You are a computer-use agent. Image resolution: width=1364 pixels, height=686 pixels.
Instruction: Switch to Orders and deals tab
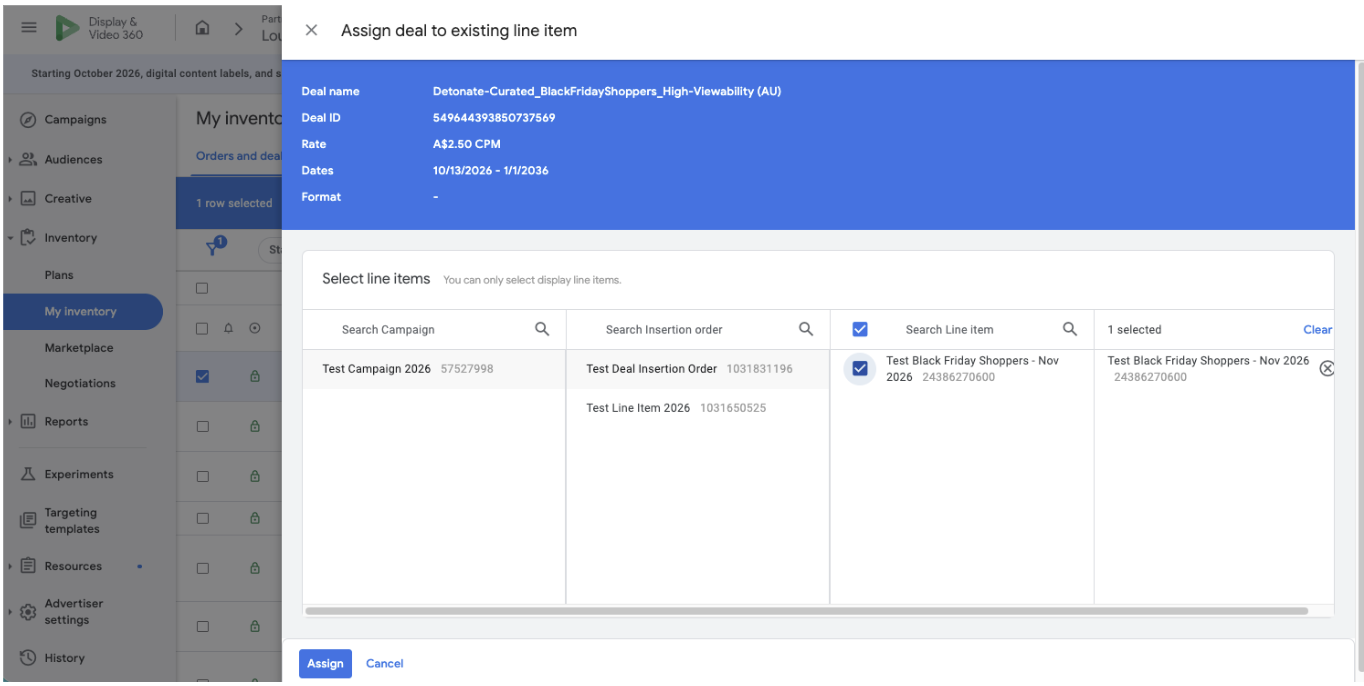238,156
